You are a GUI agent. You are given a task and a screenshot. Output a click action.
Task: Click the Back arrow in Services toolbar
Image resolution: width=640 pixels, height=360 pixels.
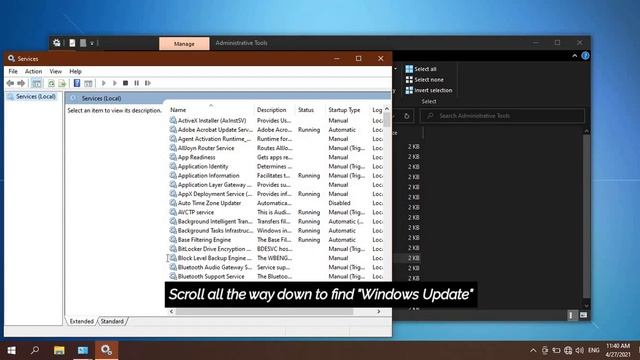[x=10, y=83]
